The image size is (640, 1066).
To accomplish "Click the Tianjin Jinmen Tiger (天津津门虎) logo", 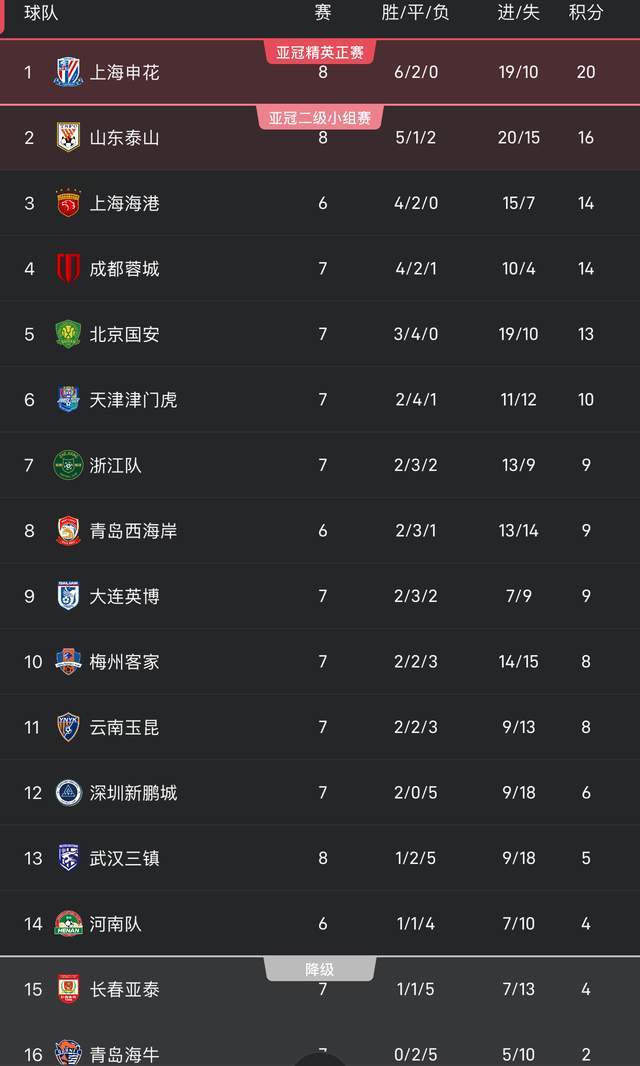I will pos(68,399).
